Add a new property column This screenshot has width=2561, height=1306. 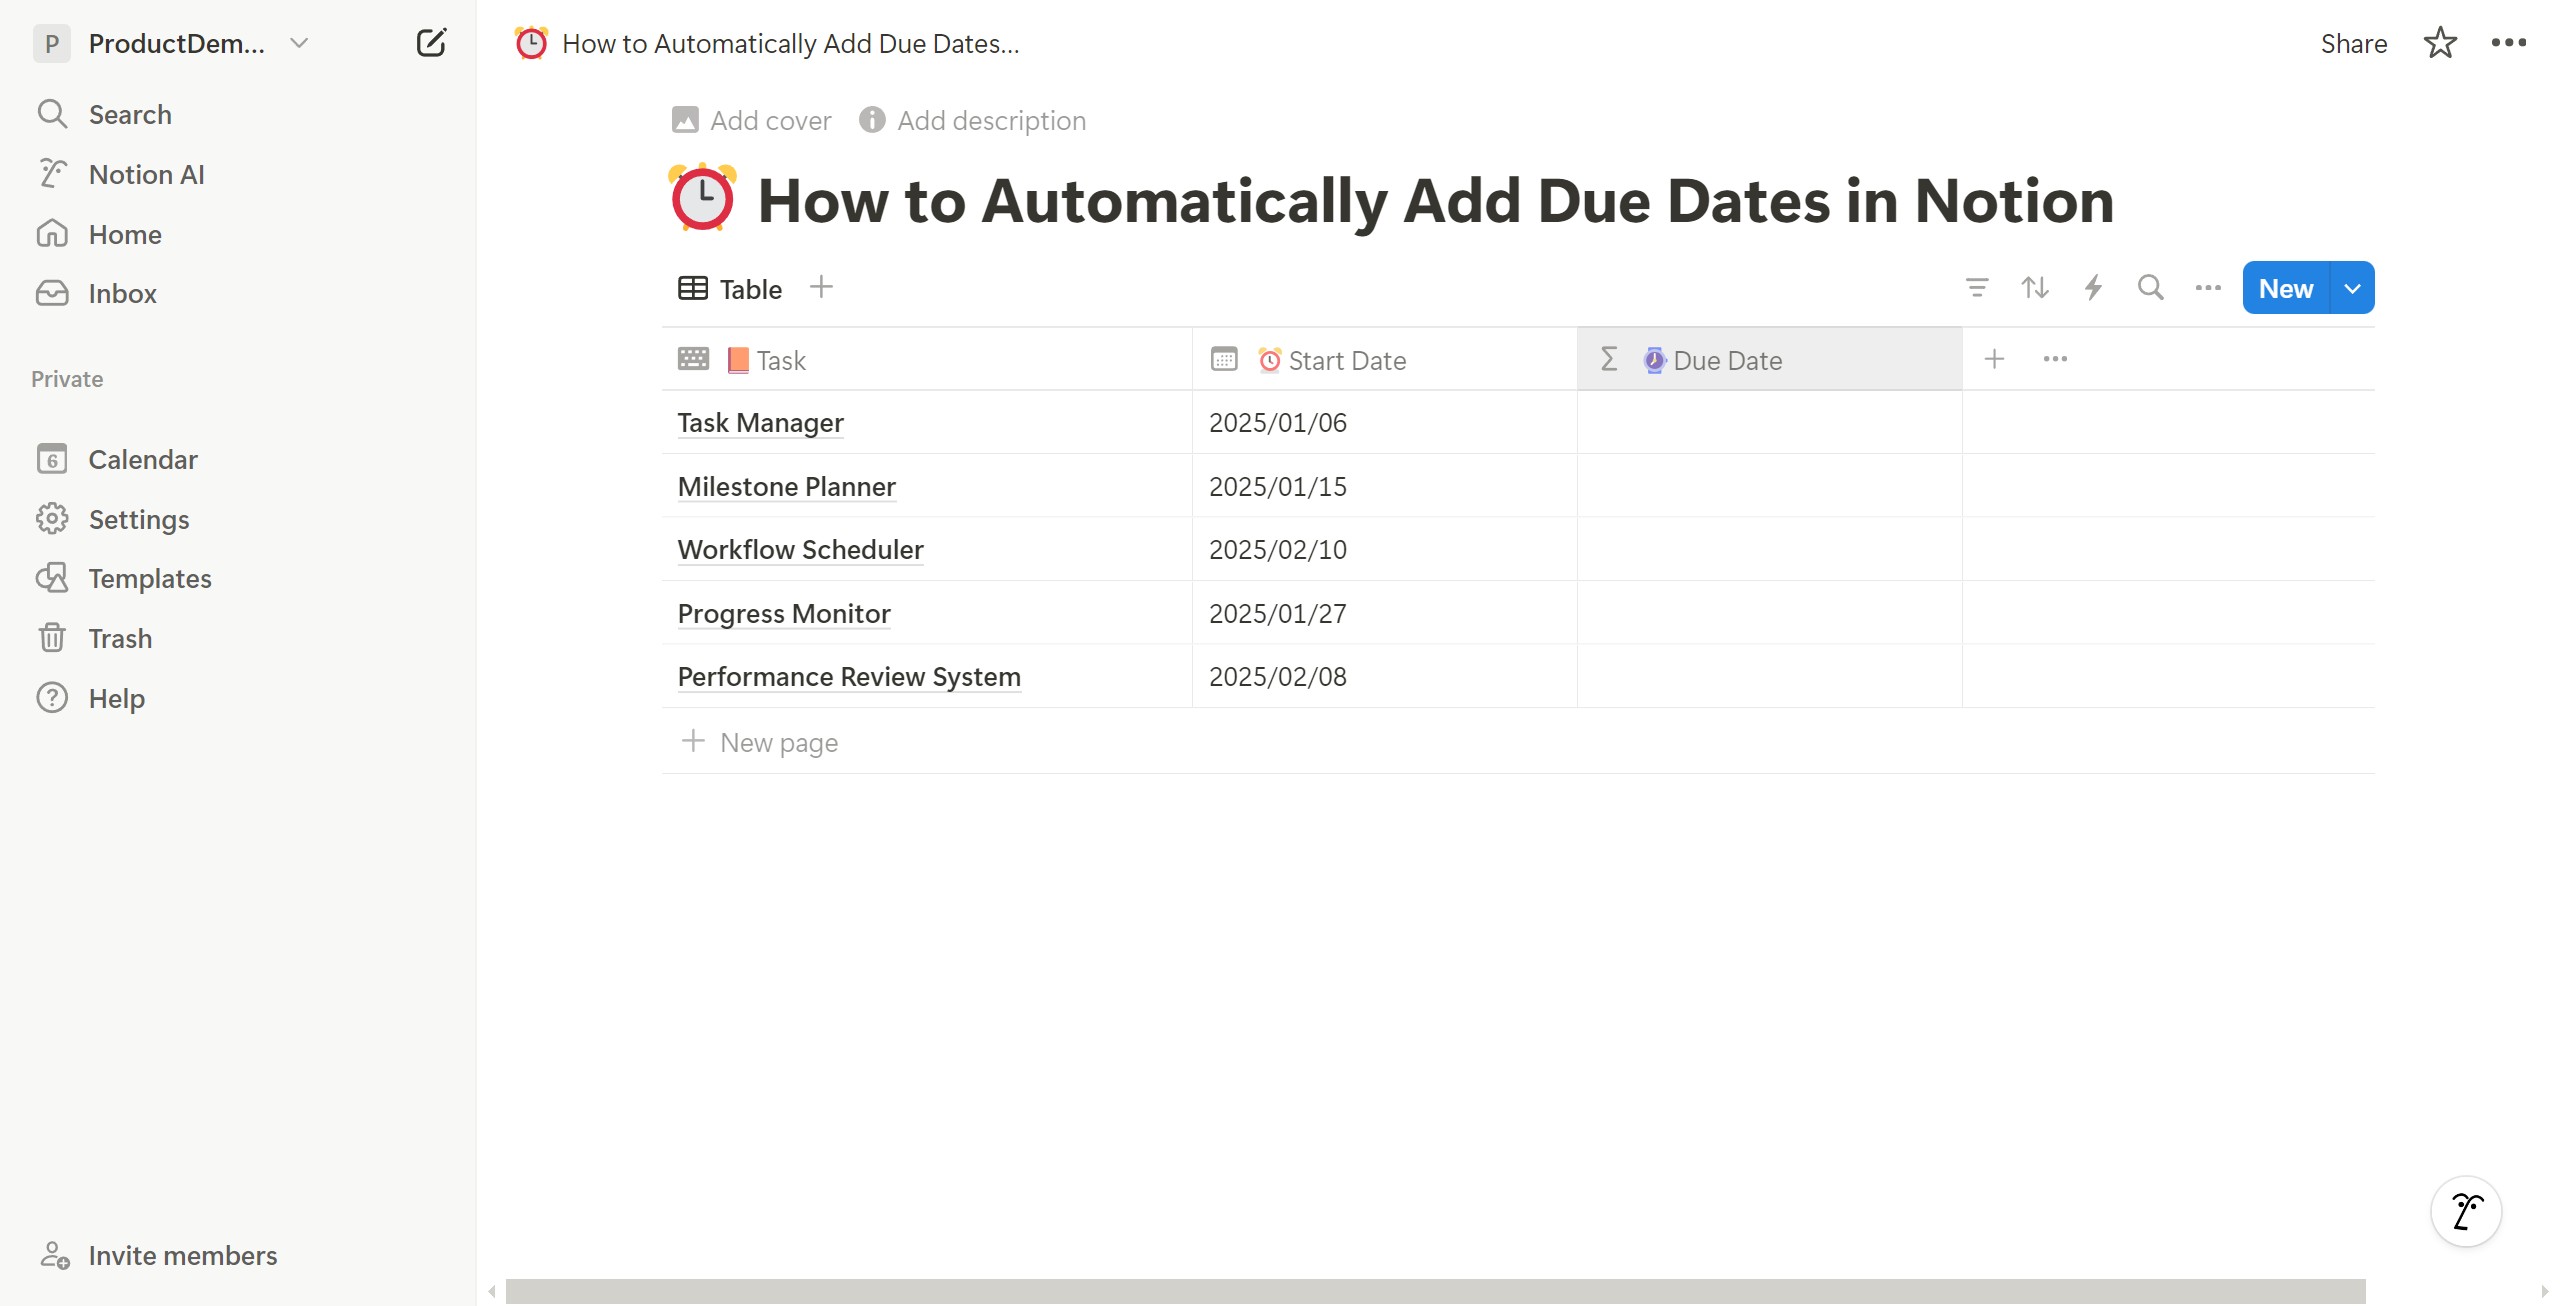pyautogui.click(x=1994, y=359)
